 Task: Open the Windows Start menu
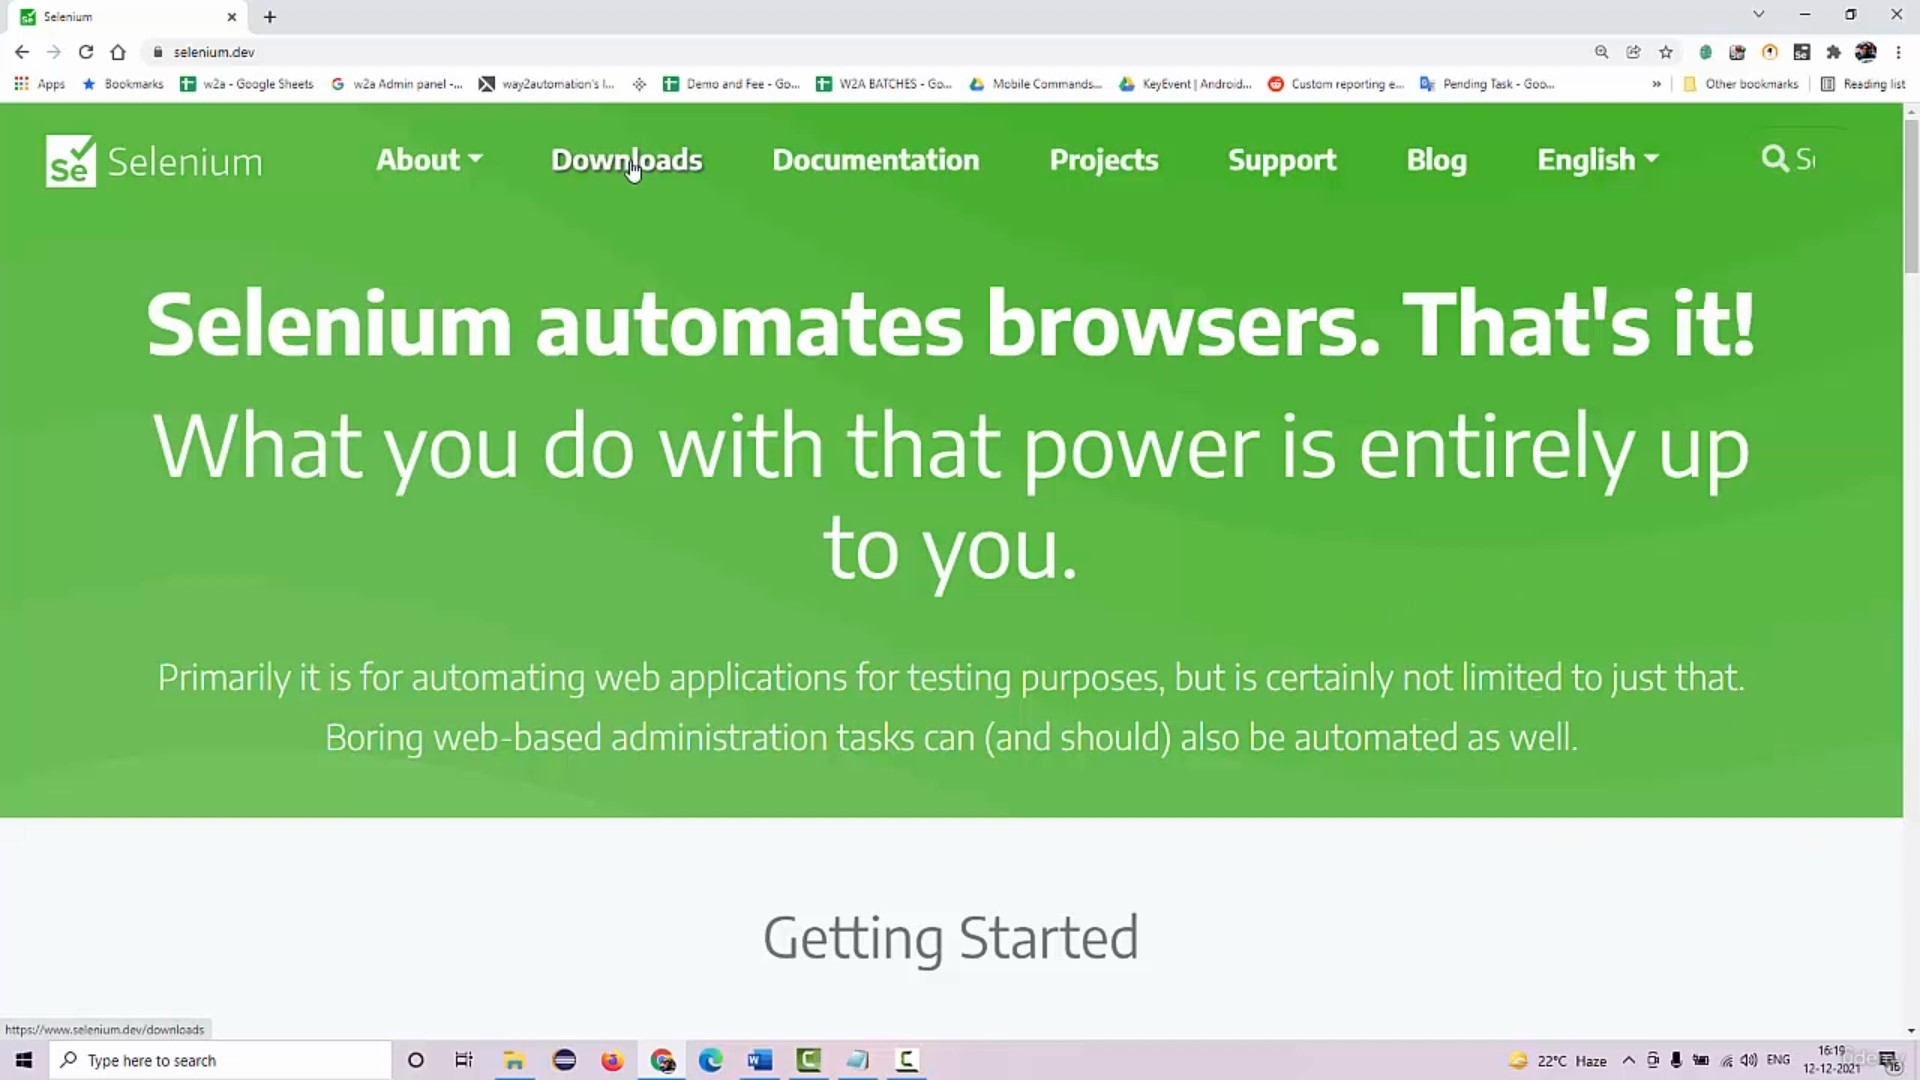(24, 1060)
